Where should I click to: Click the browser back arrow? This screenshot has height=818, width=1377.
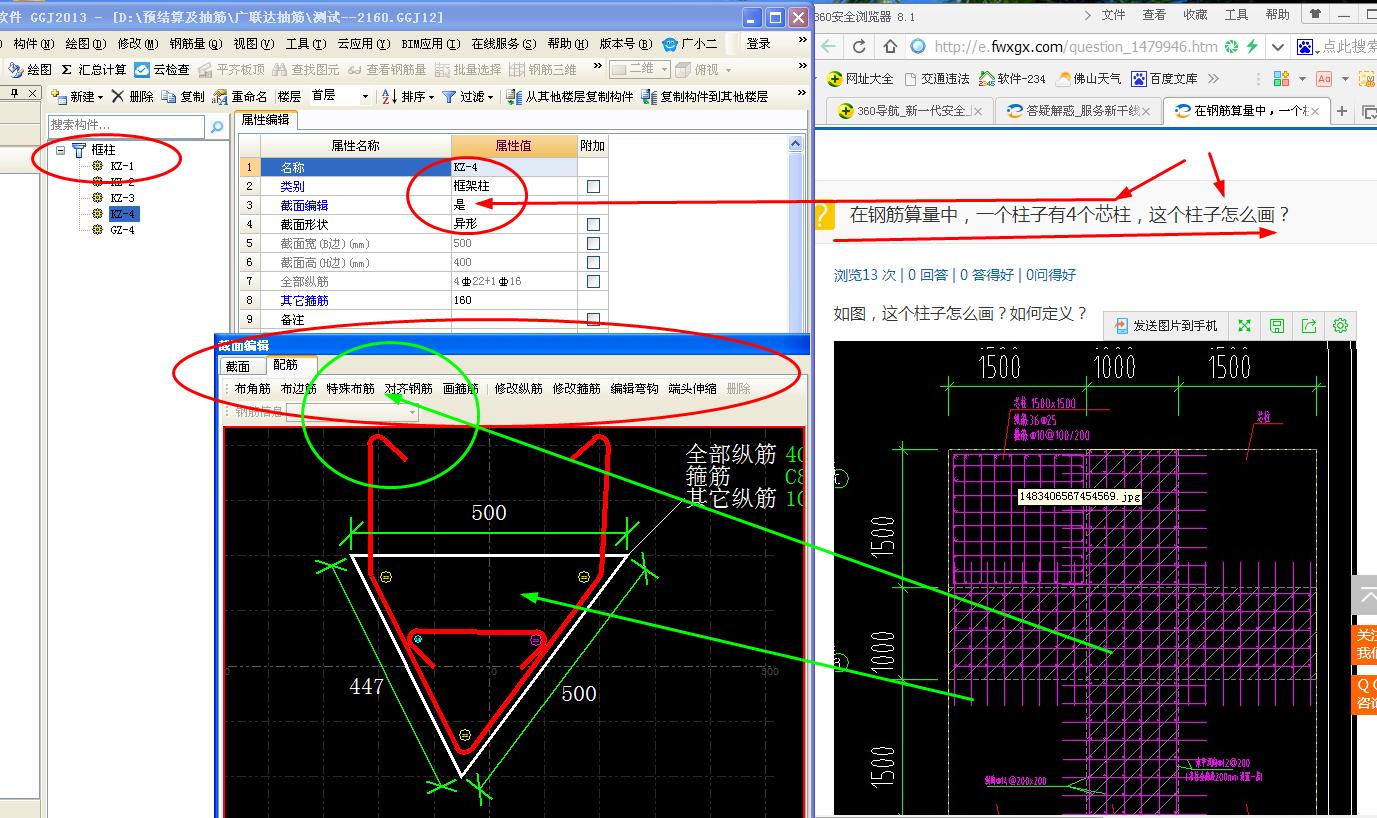pyautogui.click(x=828, y=47)
